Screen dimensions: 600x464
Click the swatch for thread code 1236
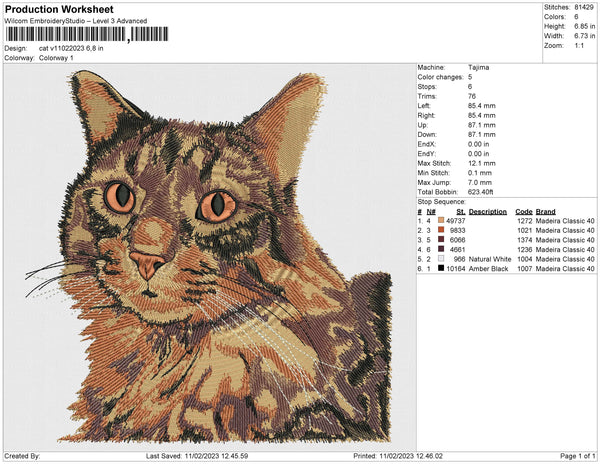(x=440, y=250)
